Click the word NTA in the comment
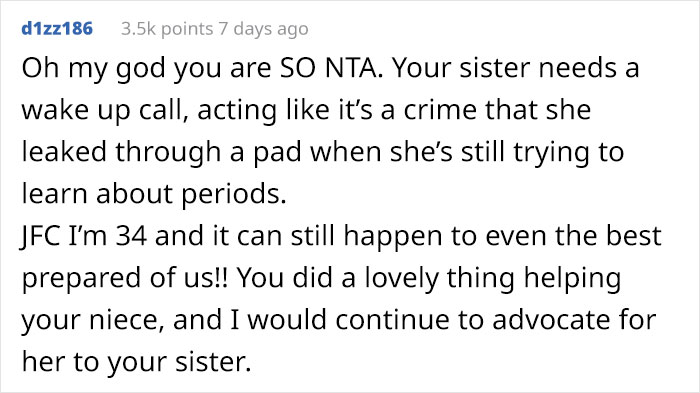This screenshot has height=393, width=700. [x=354, y=68]
